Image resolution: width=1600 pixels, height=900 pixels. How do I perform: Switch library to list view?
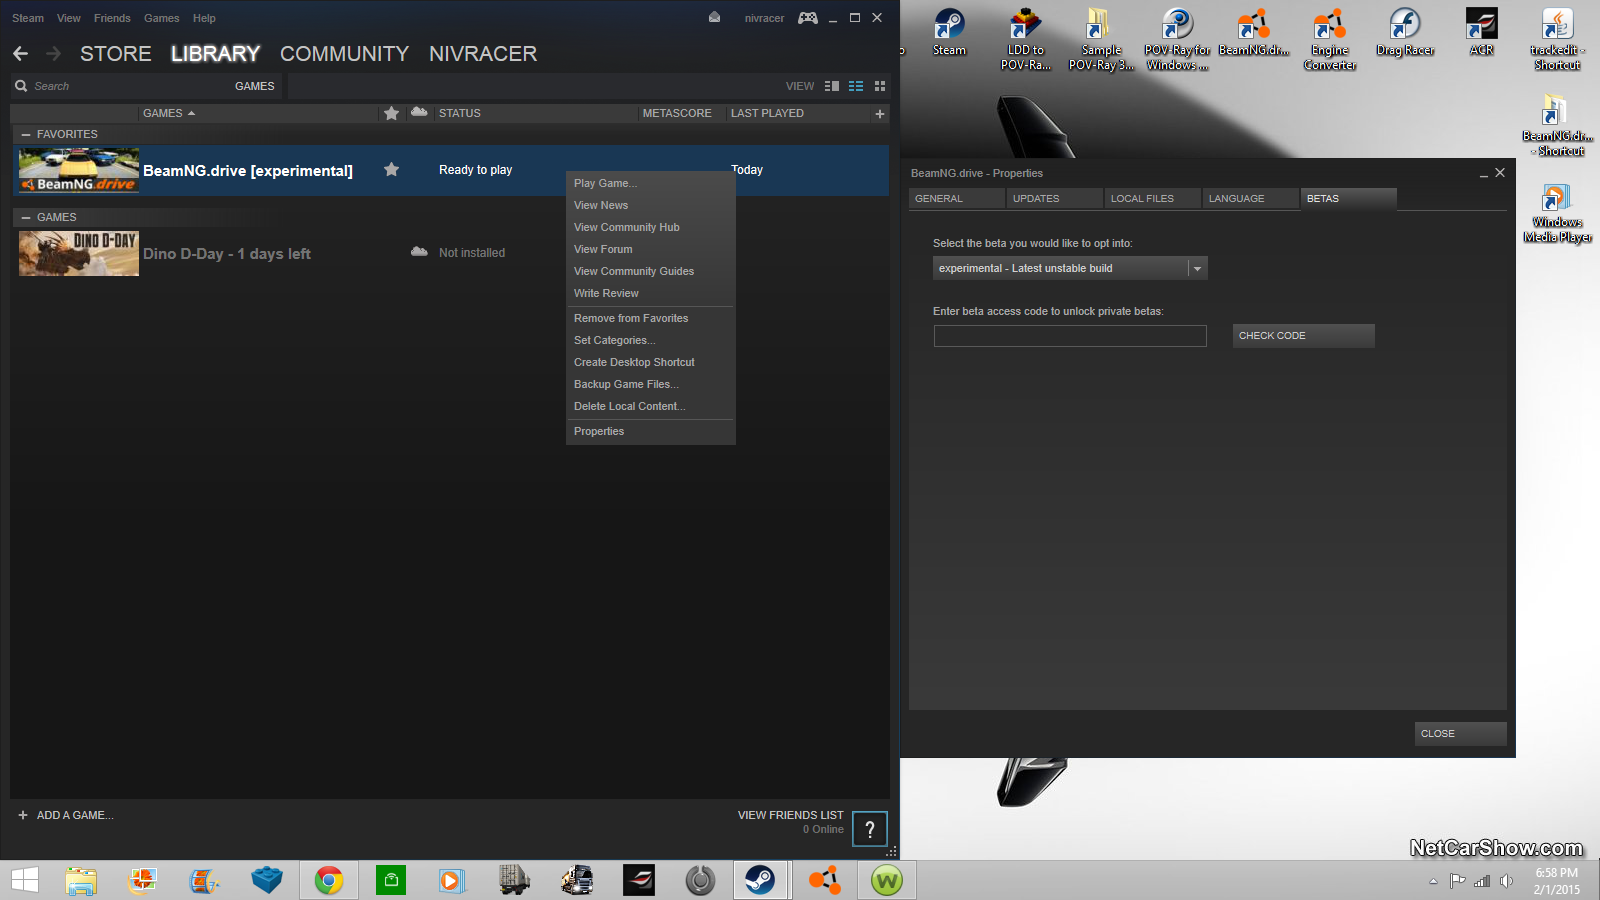click(x=856, y=86)
